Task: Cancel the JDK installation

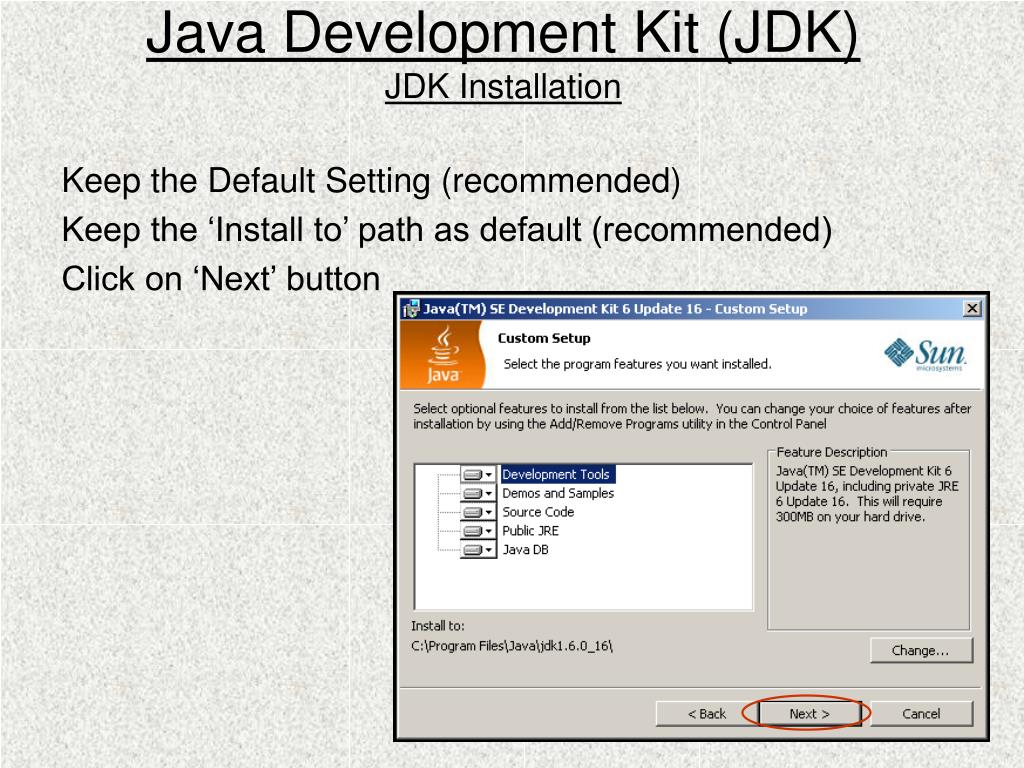Action: click(x=921, y=713)
